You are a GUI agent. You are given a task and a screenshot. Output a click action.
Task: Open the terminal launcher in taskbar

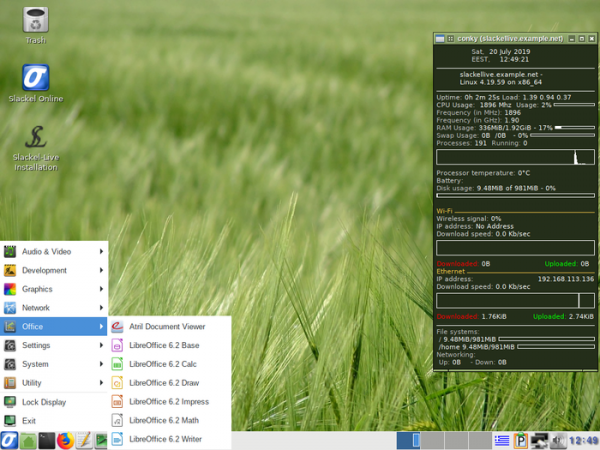[x=46, y=440]
